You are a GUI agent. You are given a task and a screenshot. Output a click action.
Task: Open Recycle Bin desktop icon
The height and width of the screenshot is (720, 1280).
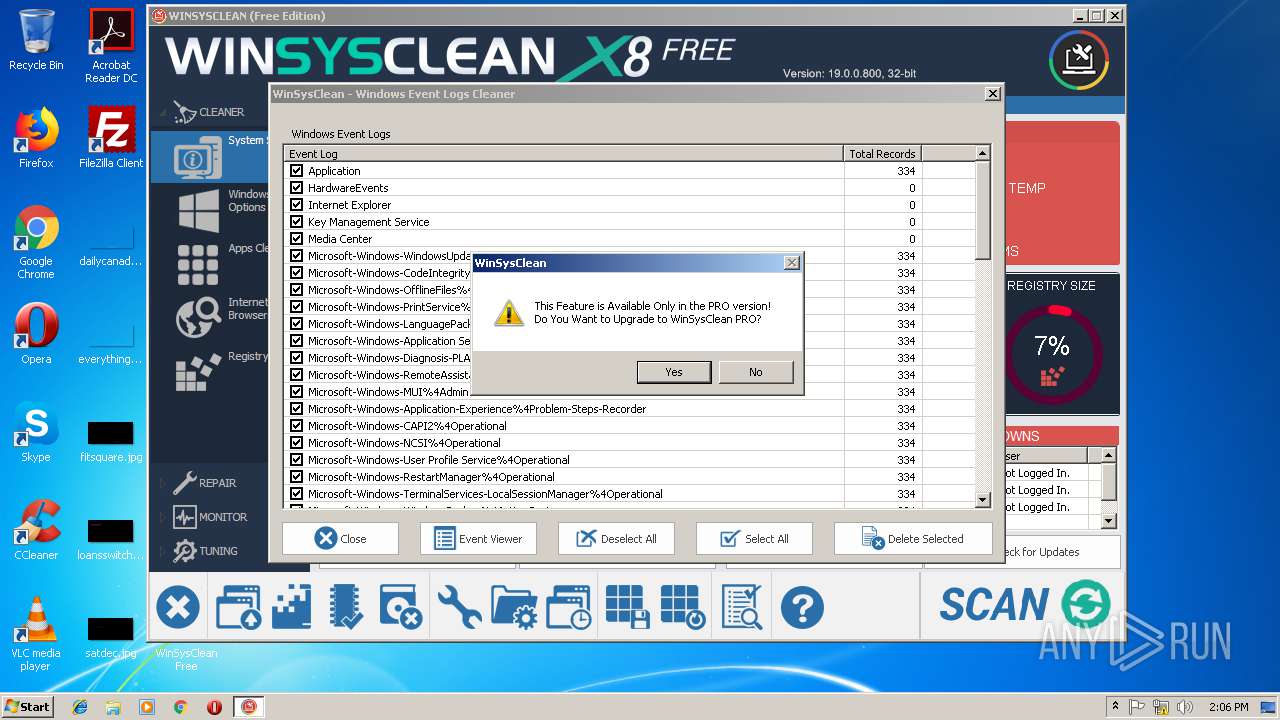[x=36, y=41]
